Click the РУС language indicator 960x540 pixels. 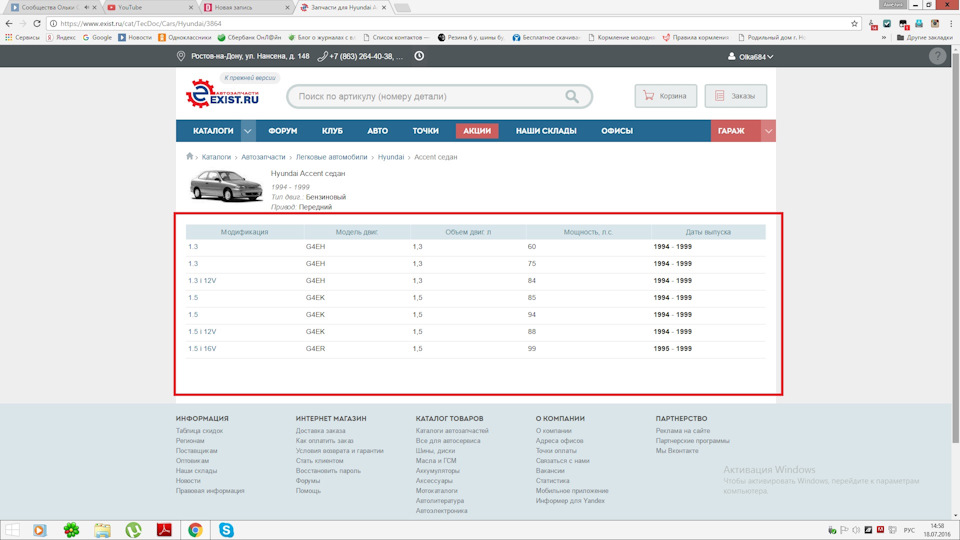[x=909, y=530]
